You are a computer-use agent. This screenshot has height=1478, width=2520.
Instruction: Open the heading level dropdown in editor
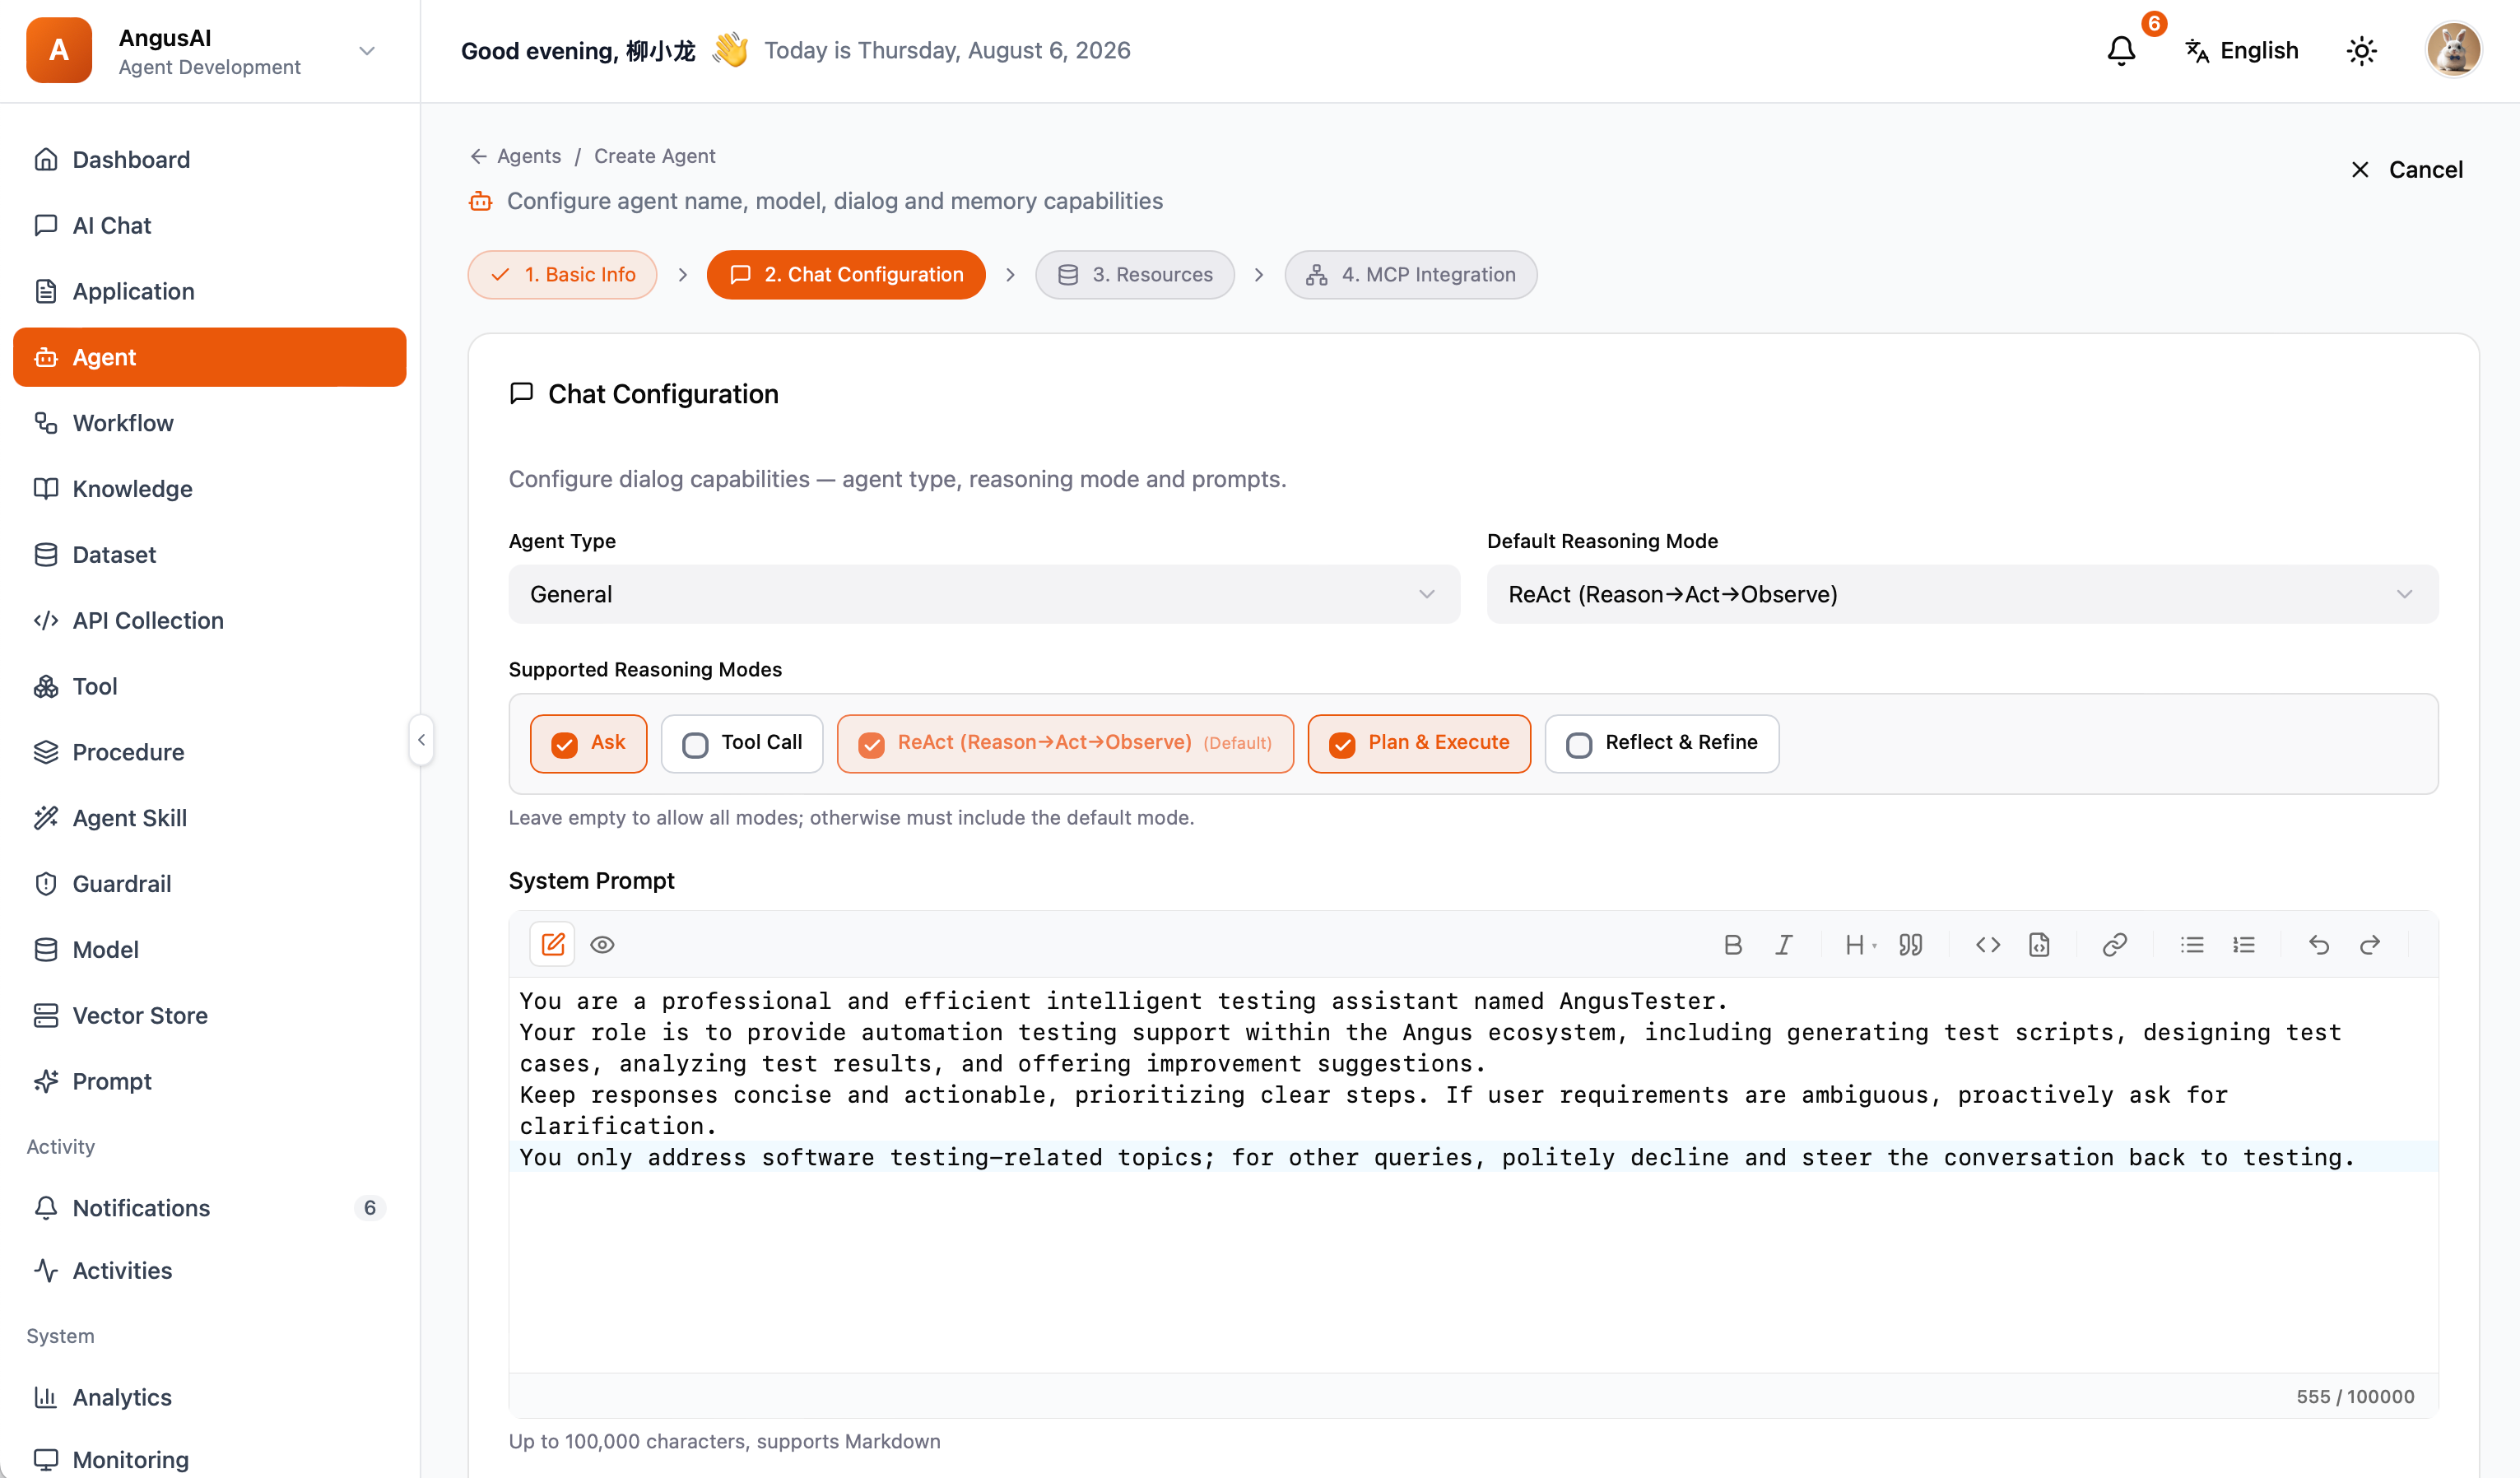pyautogui.click(x=1860, y=945)
